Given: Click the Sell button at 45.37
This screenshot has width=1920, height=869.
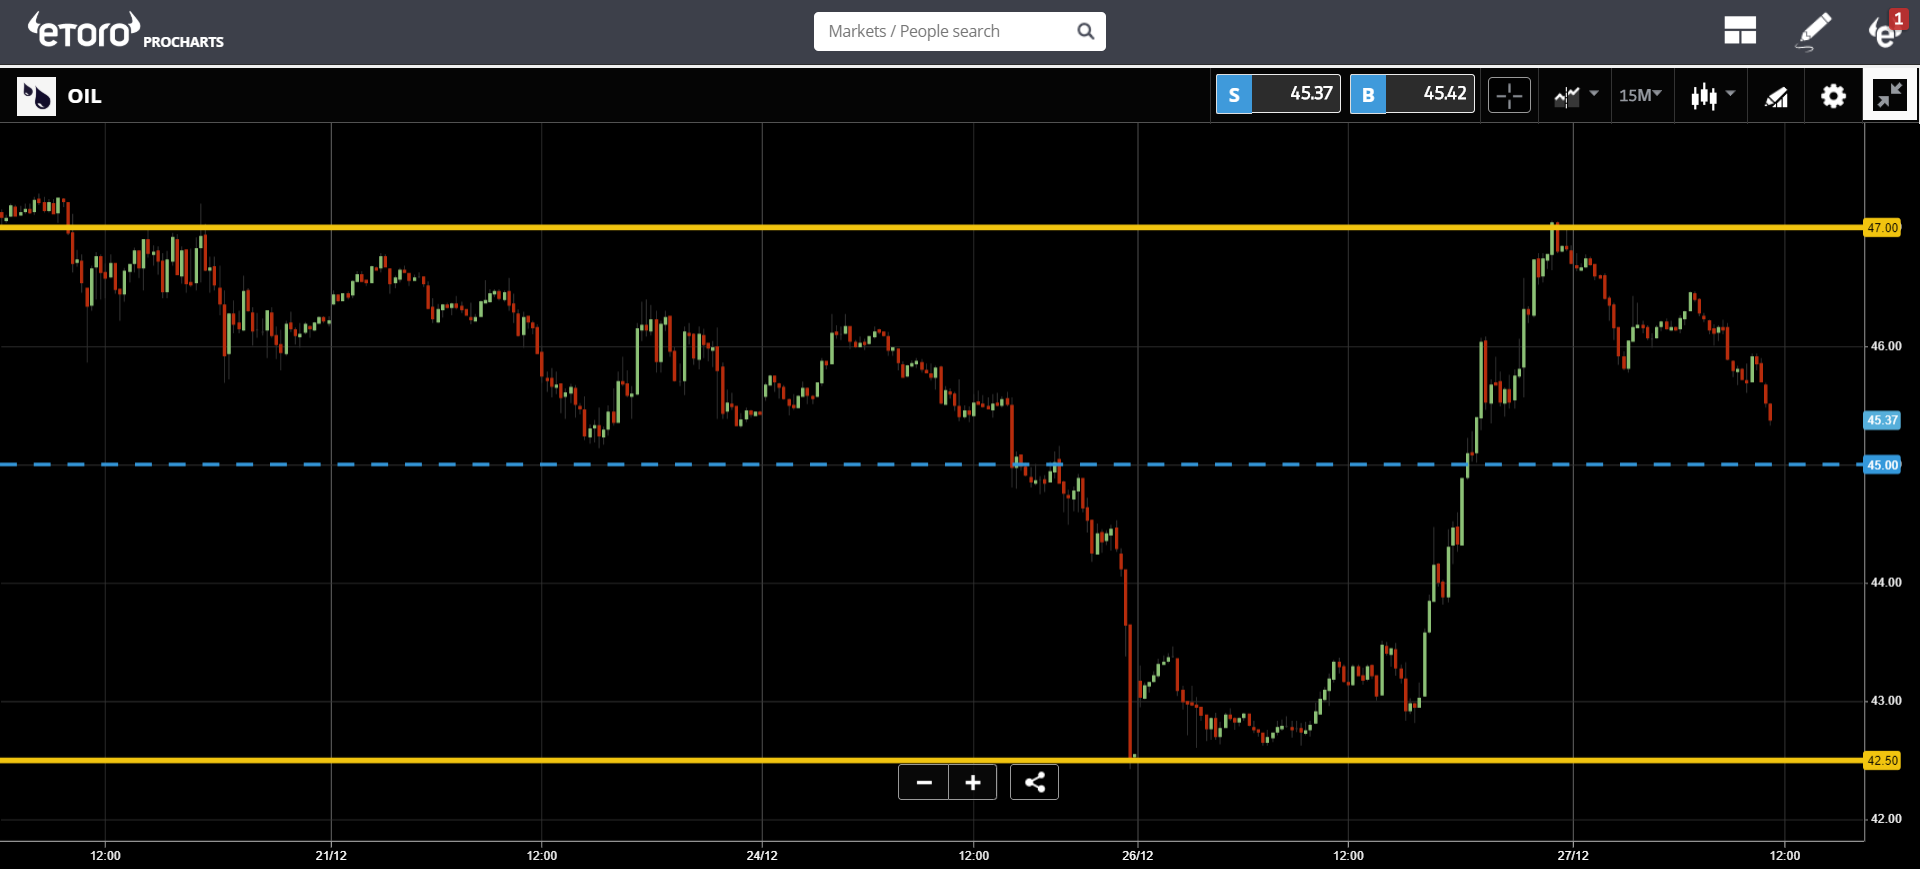Looking at the screenshot, I should click(x=1278, y=94).
